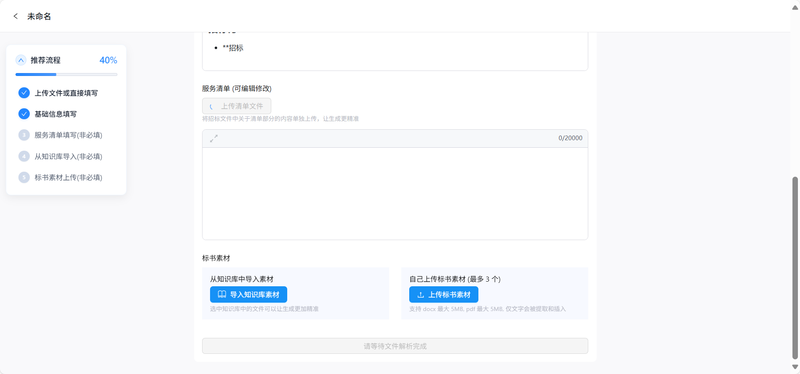Screen dimensions: 800x374
Task: Open step 基础信息填写
Action: [x=56, y=114]
